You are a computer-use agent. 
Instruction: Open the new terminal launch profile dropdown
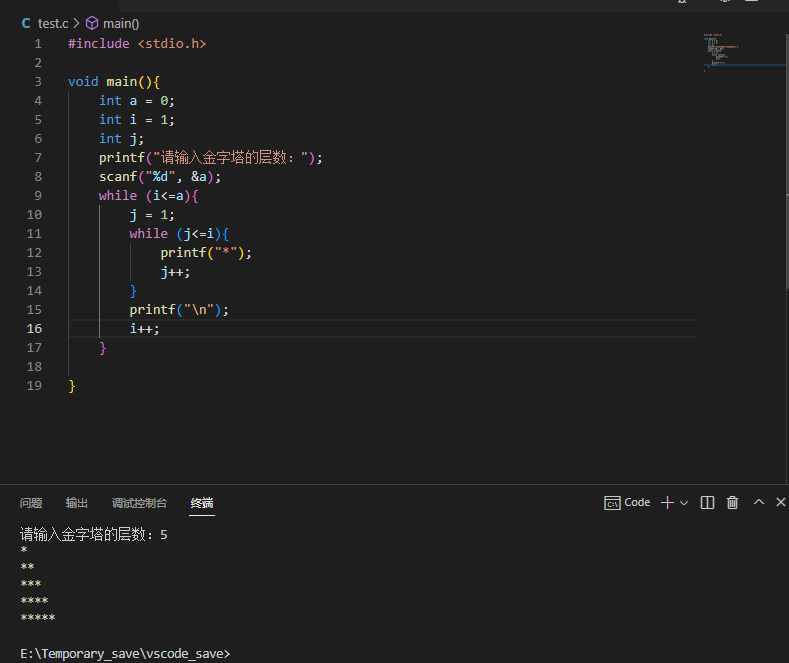[x=684, y=503]
